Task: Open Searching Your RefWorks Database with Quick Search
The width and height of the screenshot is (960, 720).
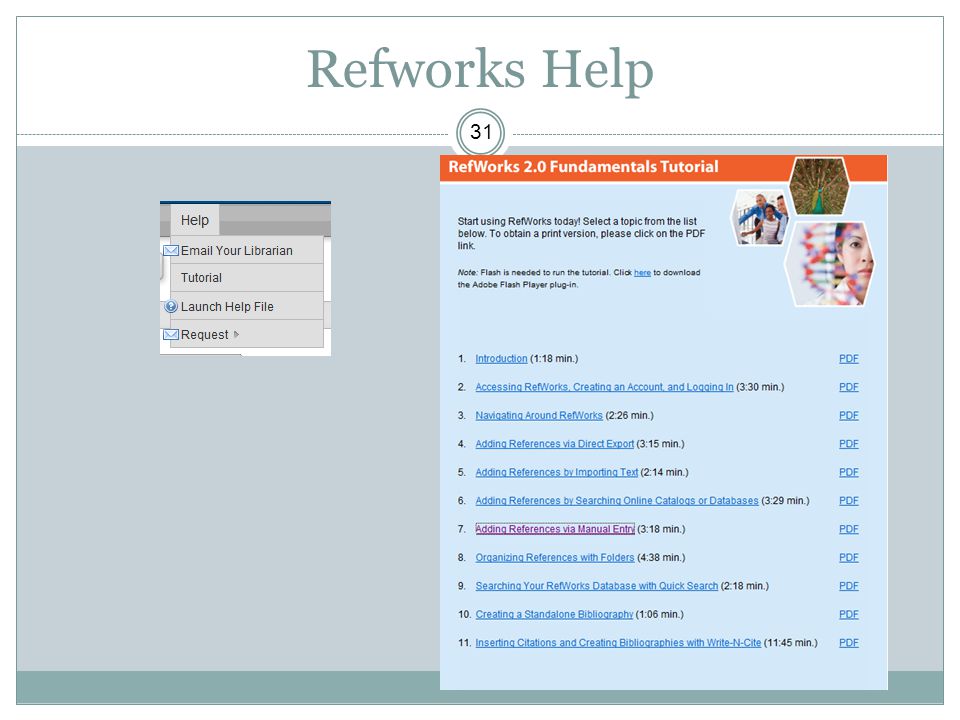Action: tap(597, 586)
